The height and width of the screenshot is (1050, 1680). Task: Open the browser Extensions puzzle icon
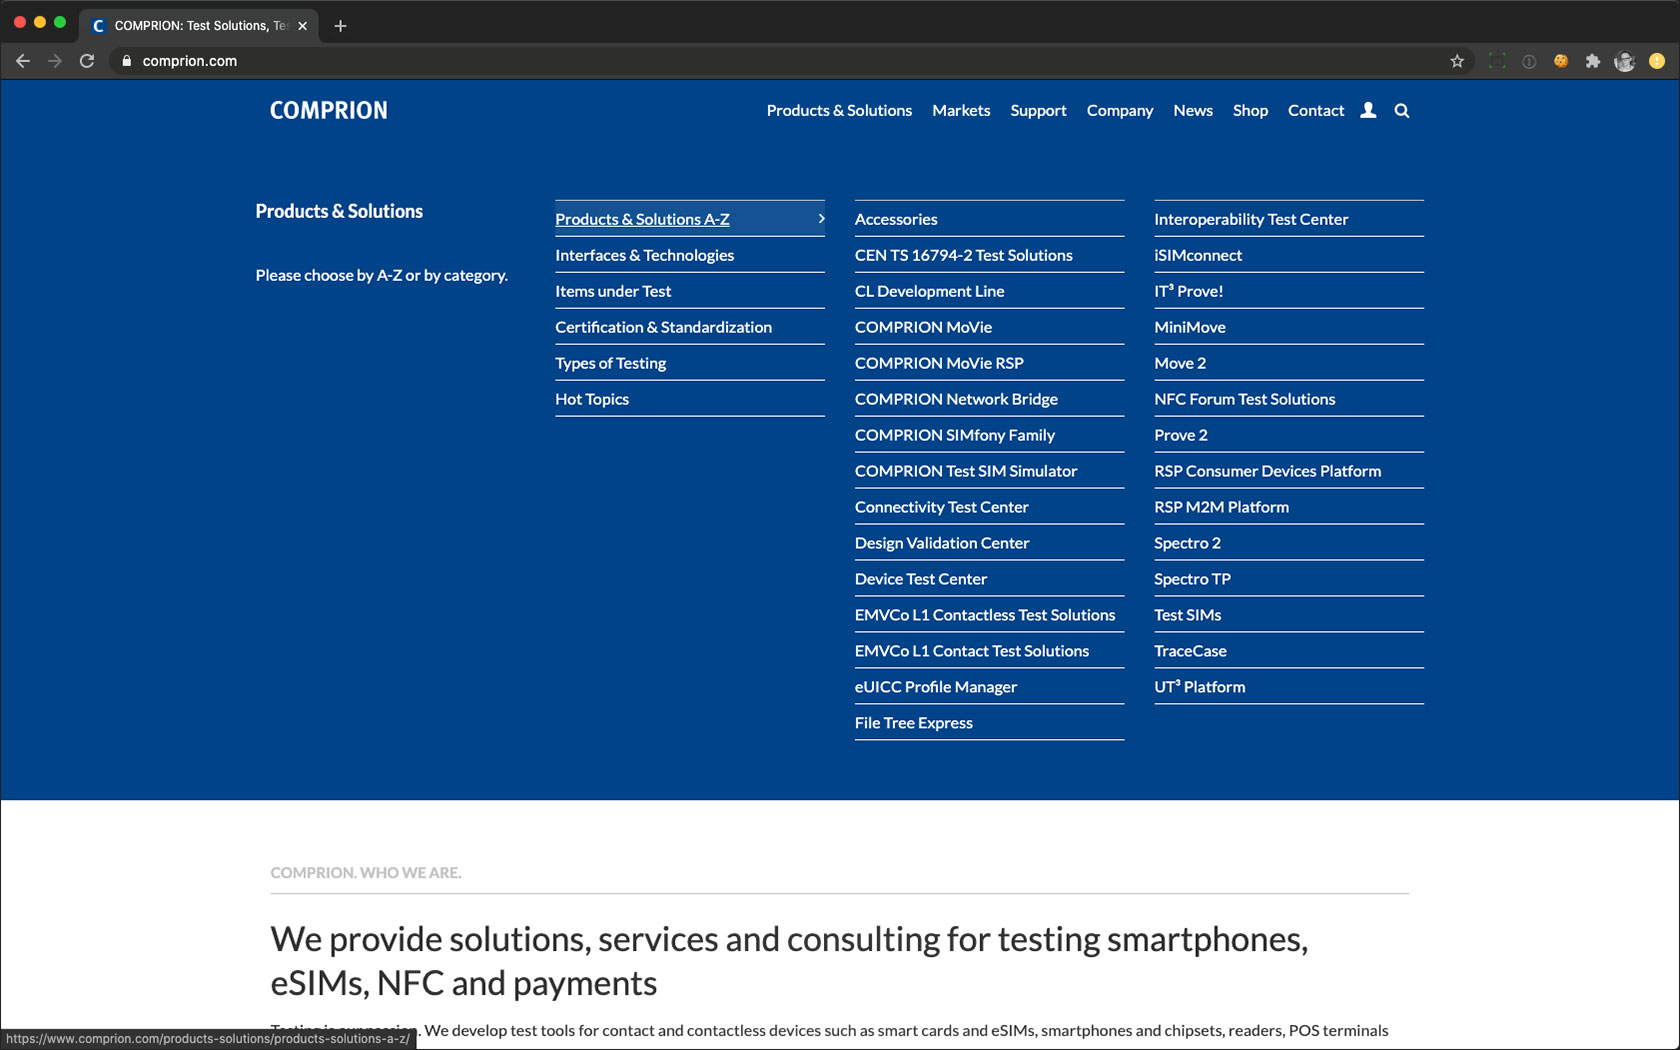(1592, 61)
